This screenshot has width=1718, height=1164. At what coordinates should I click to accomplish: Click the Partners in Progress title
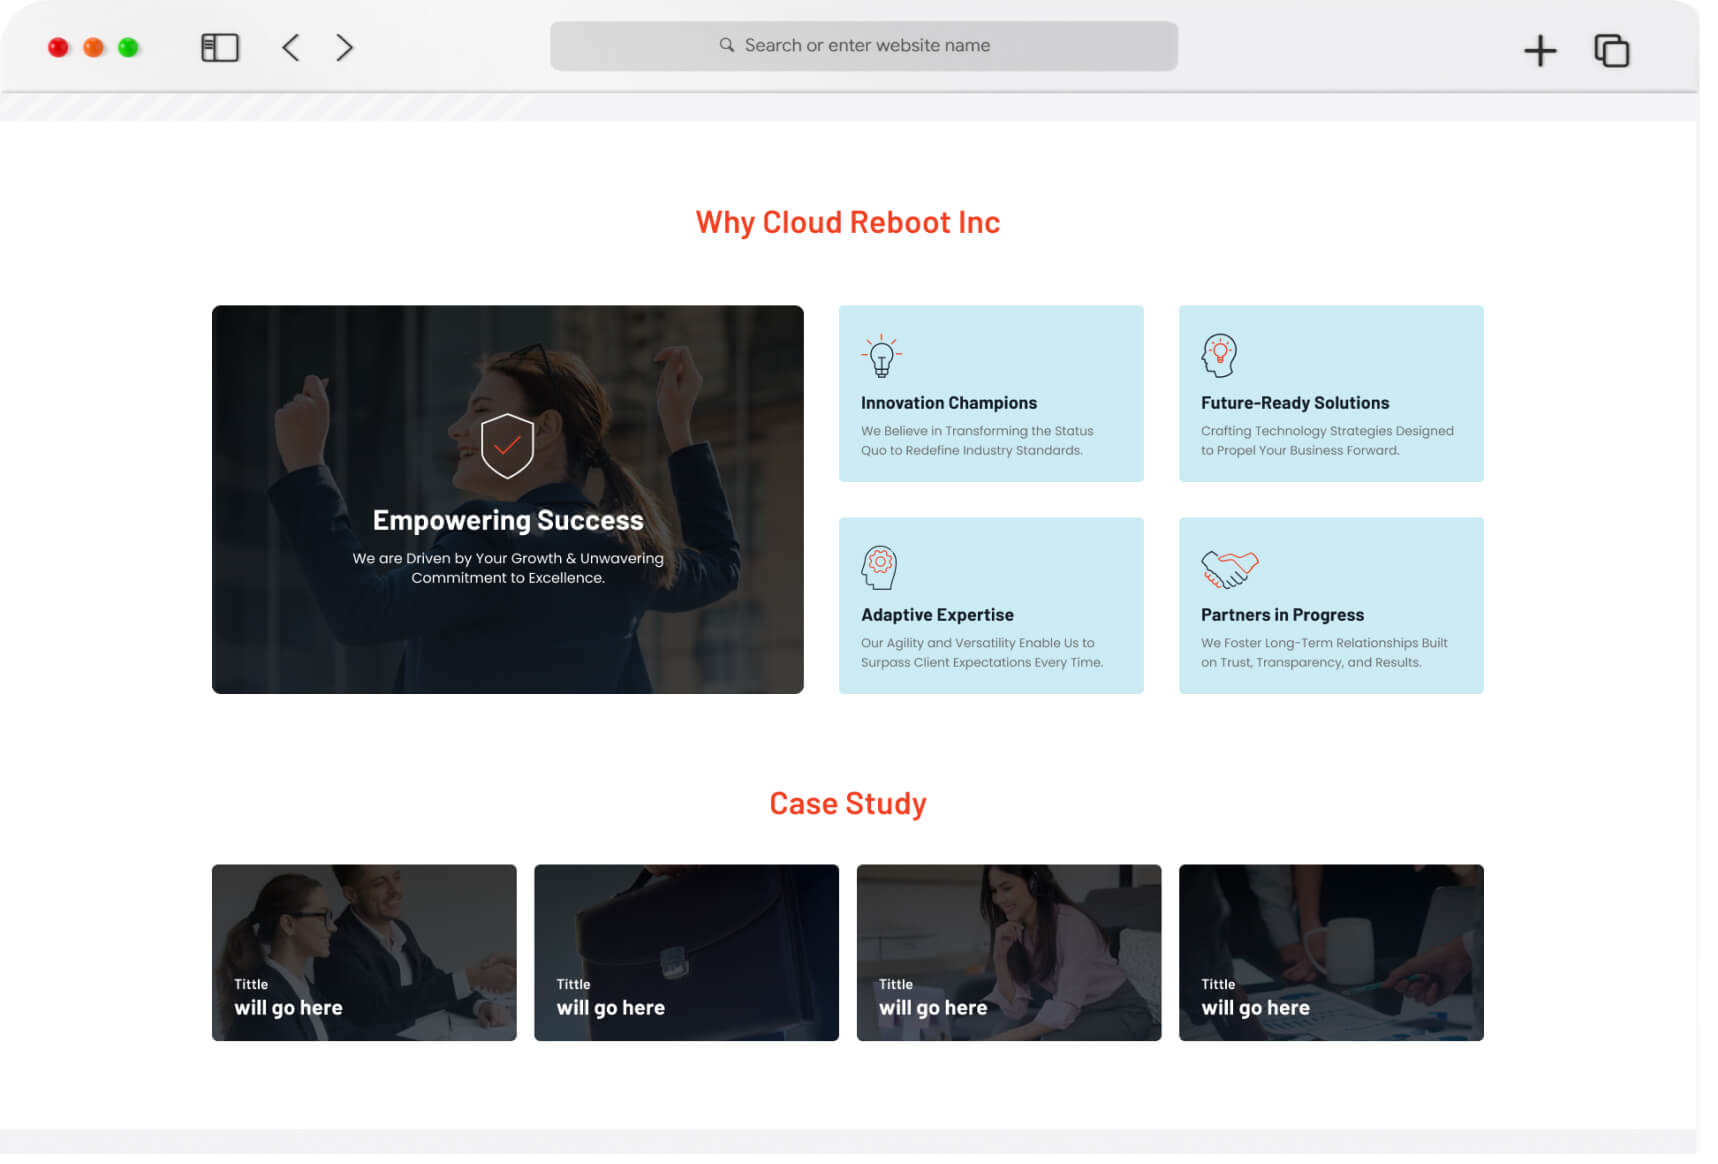(1281, 615)
